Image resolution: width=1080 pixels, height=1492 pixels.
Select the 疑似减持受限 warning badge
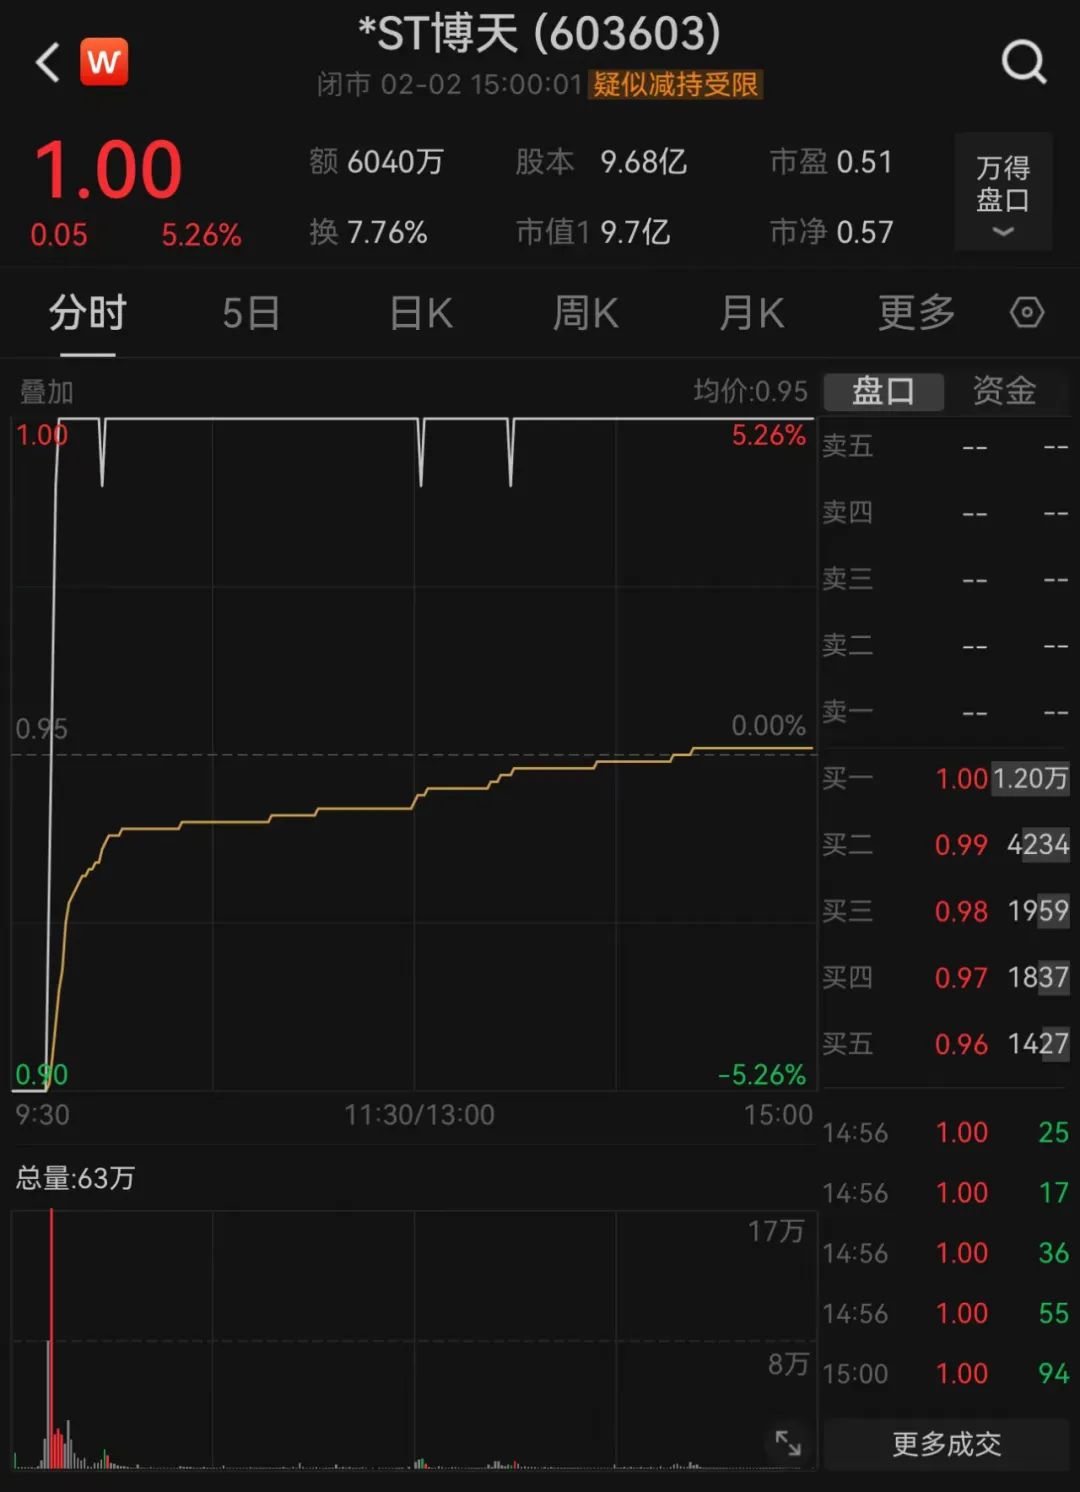678,87
